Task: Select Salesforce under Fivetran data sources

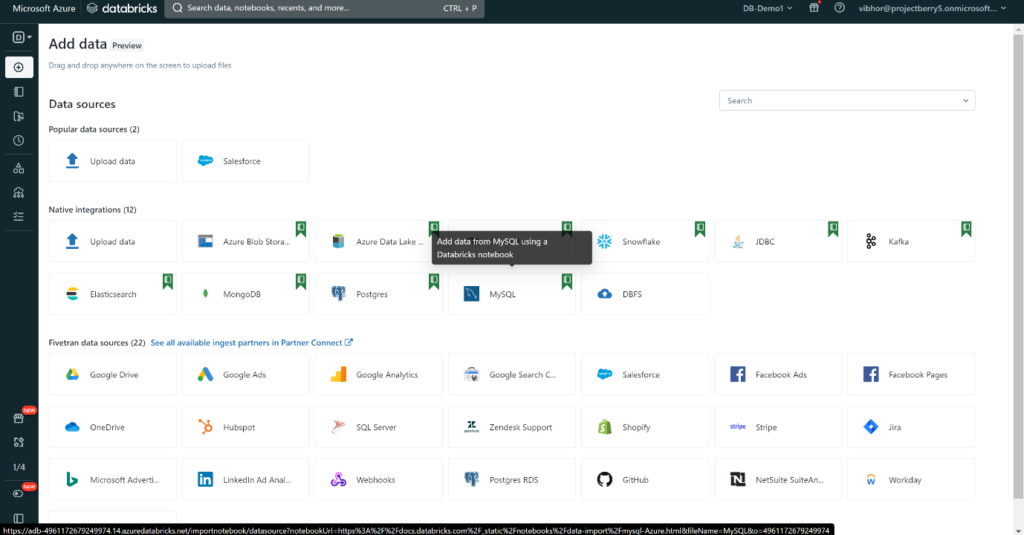Action: pos(645,374)
